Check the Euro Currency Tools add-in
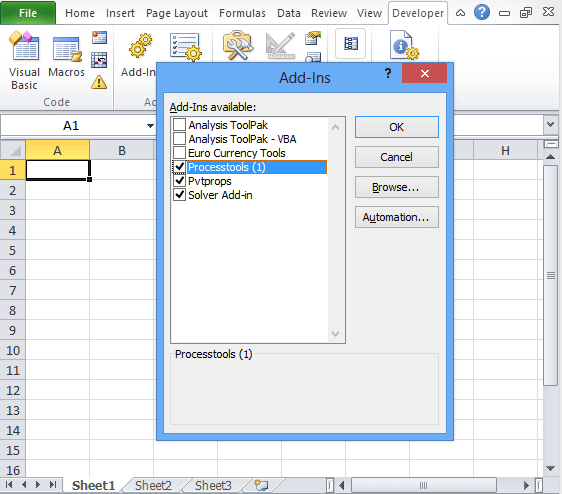The width and height of the screenshot is (562, 494). tap(179, 153)
